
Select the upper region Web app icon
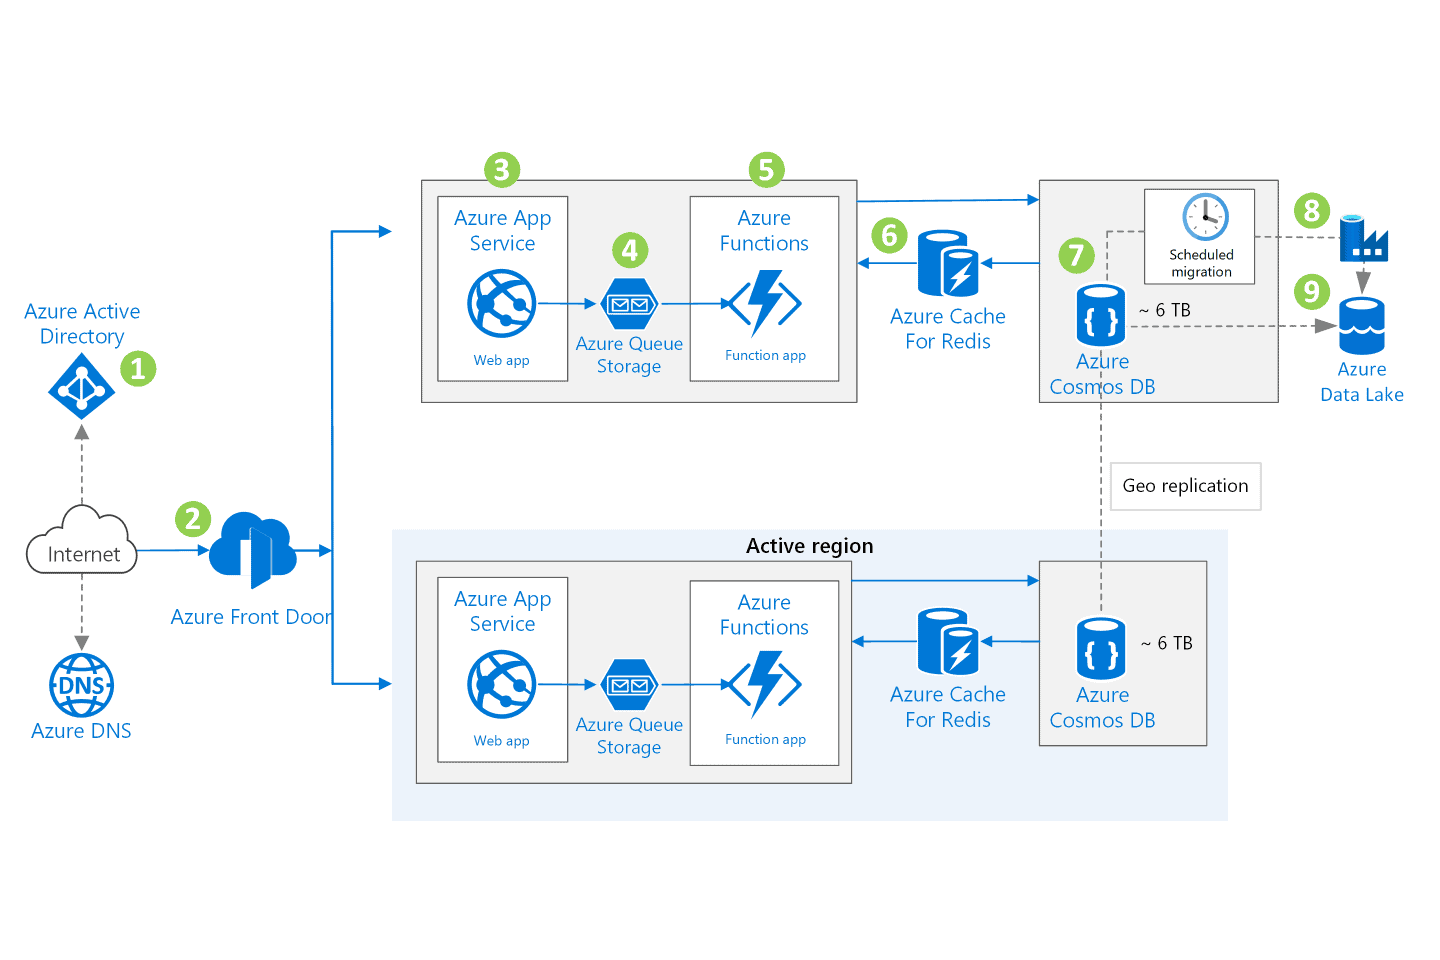(x=502, y=304)
